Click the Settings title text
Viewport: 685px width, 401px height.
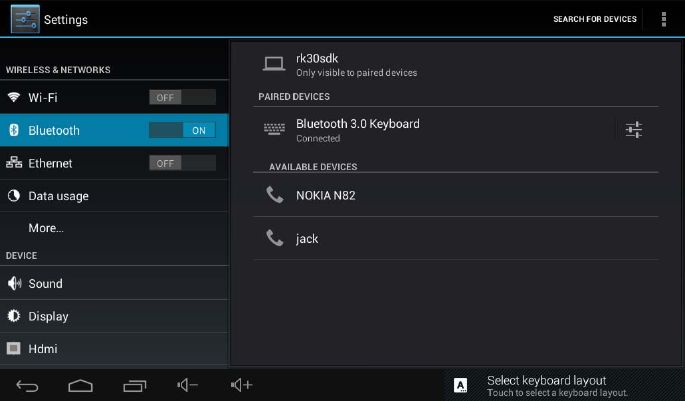click(x=66, y=20)
